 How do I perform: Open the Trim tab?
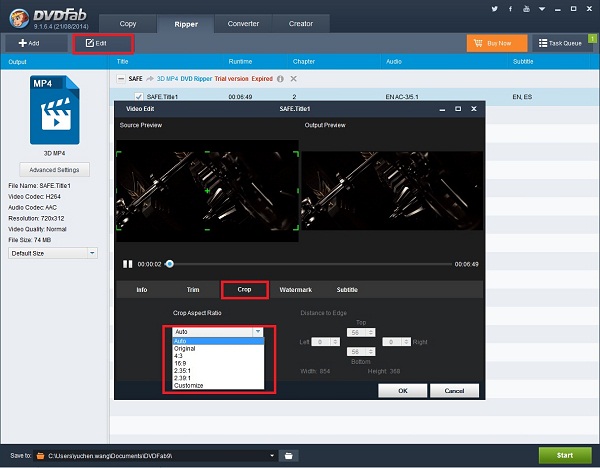pyautogui.click(x=193, y=290)
